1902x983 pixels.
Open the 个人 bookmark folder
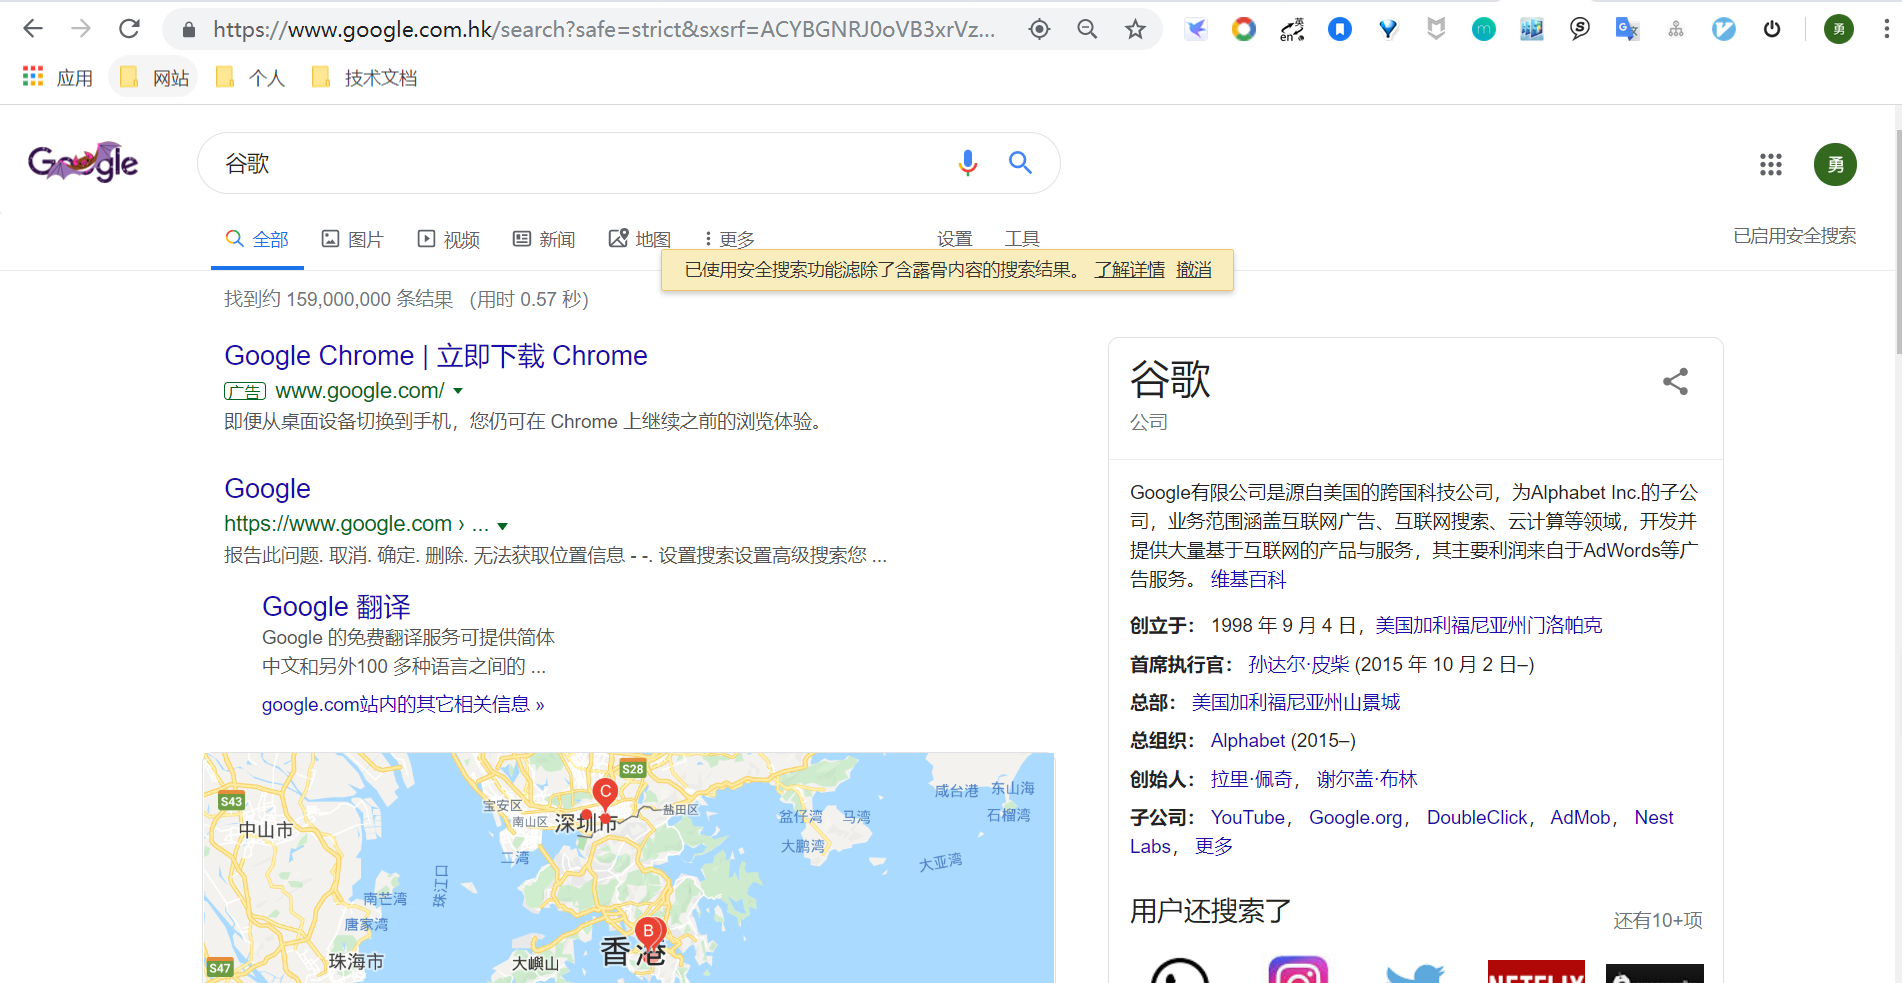(250, 77)
